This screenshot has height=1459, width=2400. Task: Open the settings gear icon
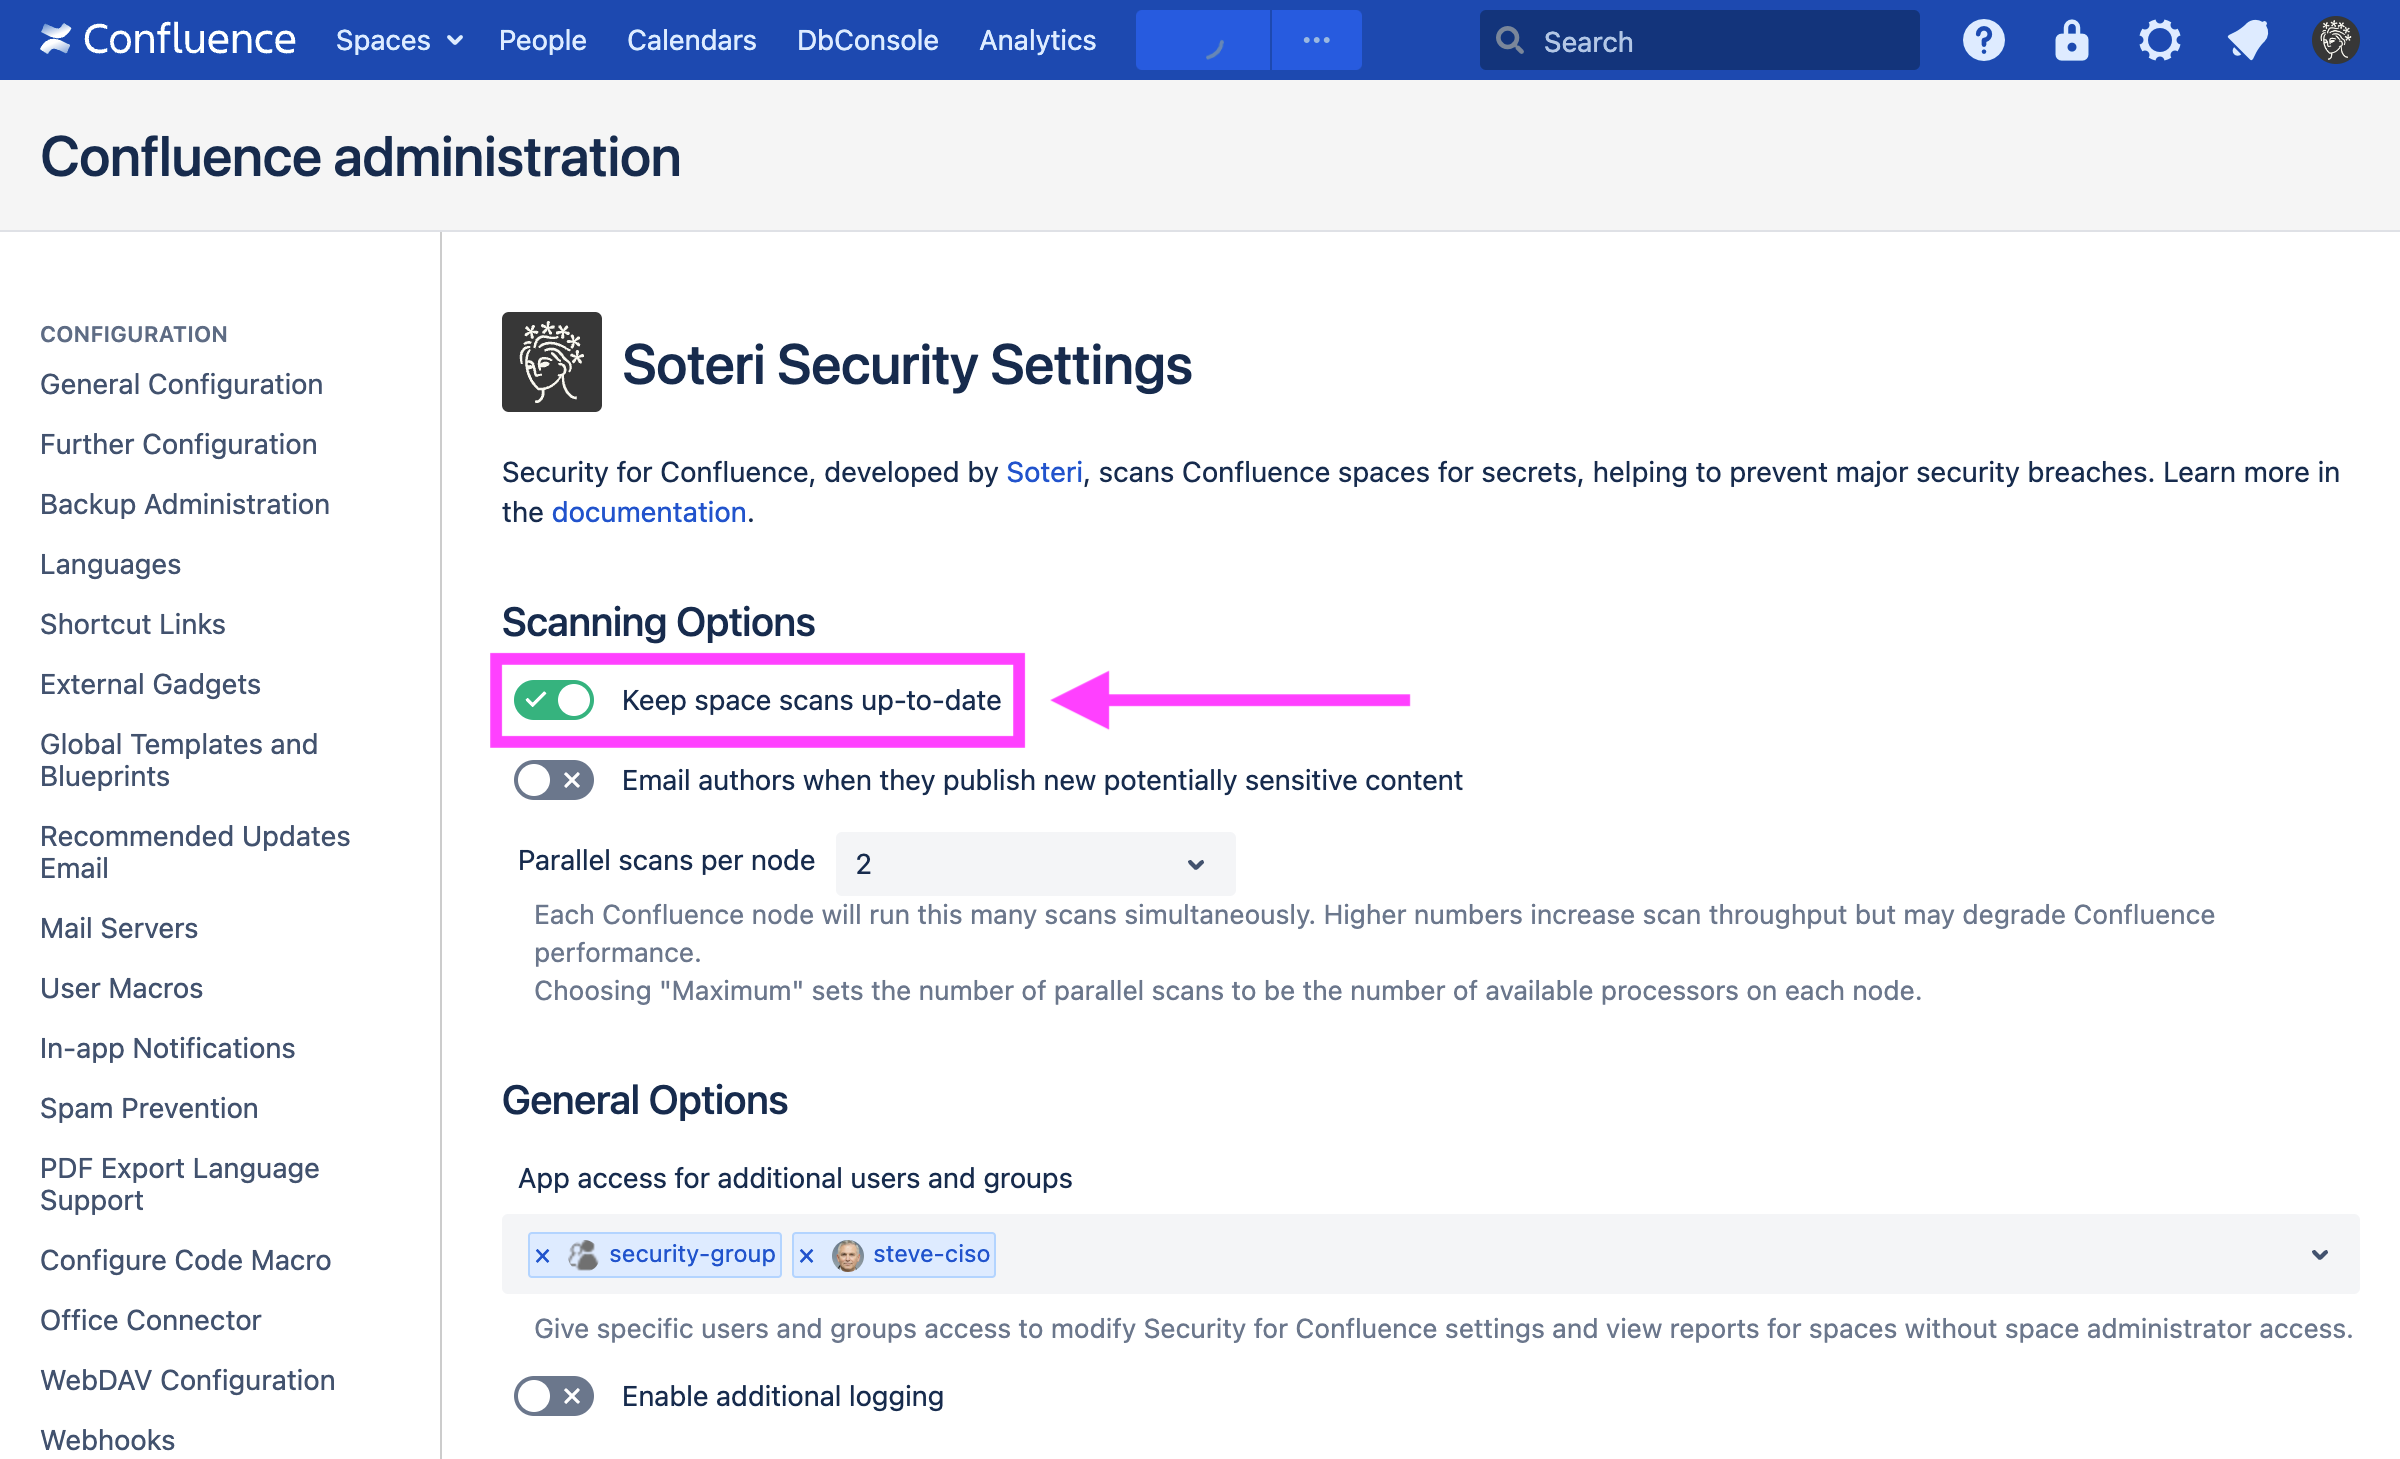pyautogui.click(x=2159, y=41)
